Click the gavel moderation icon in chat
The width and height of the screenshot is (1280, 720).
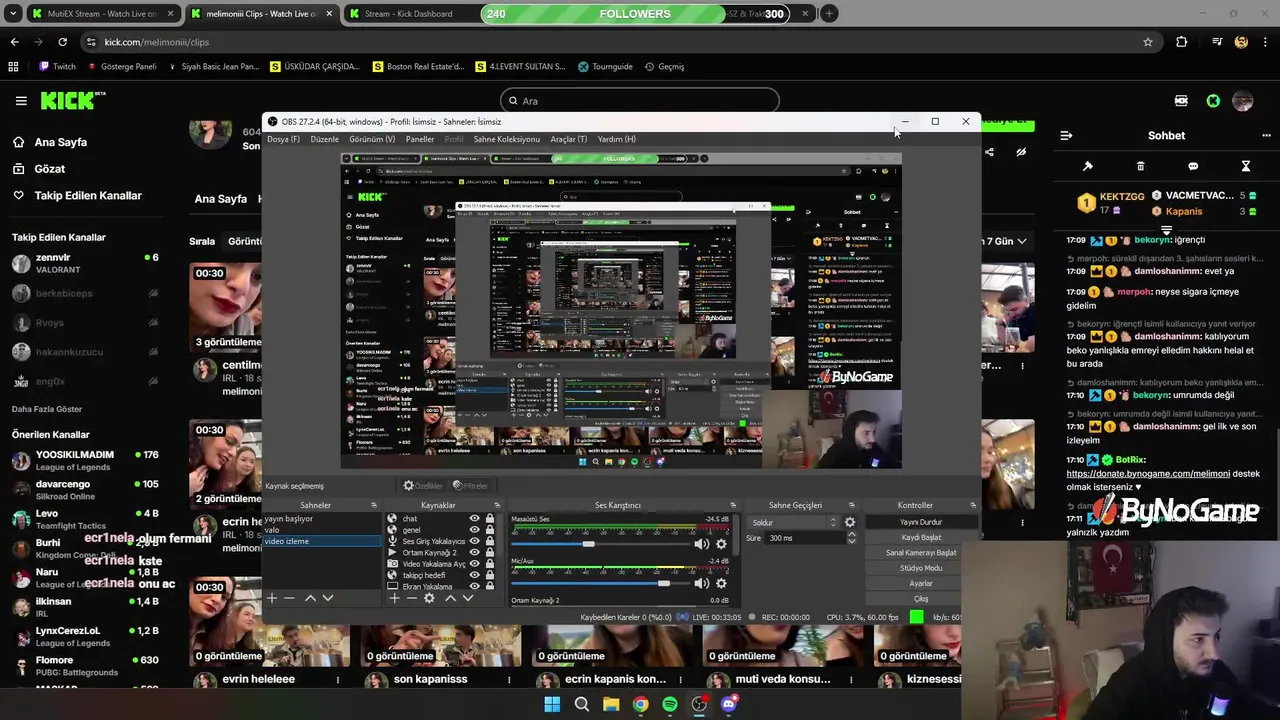[x=1088, y=166]
